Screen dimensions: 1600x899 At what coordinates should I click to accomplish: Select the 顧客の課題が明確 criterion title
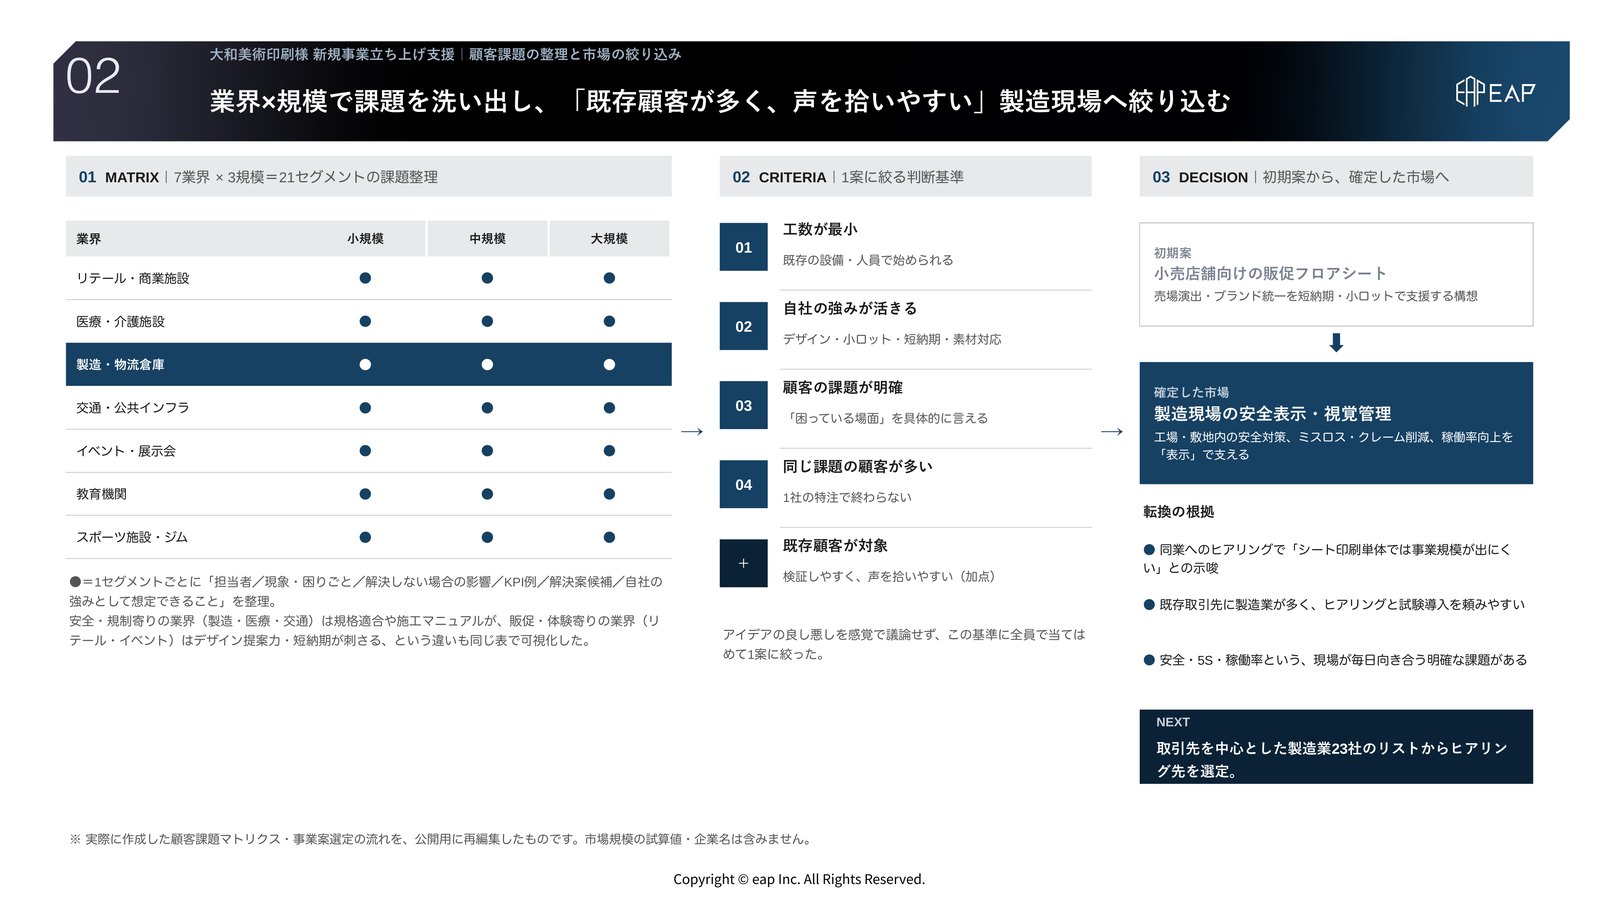[843, 387]
